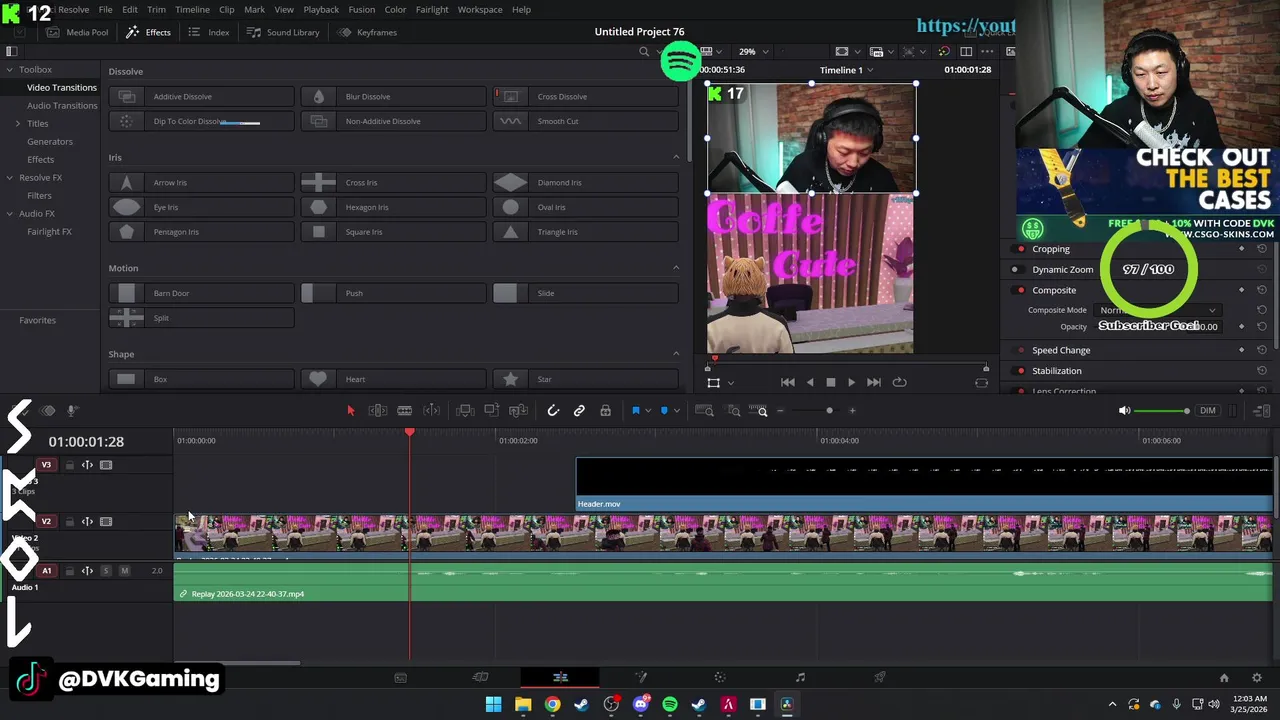
Task: Select the Selection Mode arrow tool
Action: click(x=351, y=411)
